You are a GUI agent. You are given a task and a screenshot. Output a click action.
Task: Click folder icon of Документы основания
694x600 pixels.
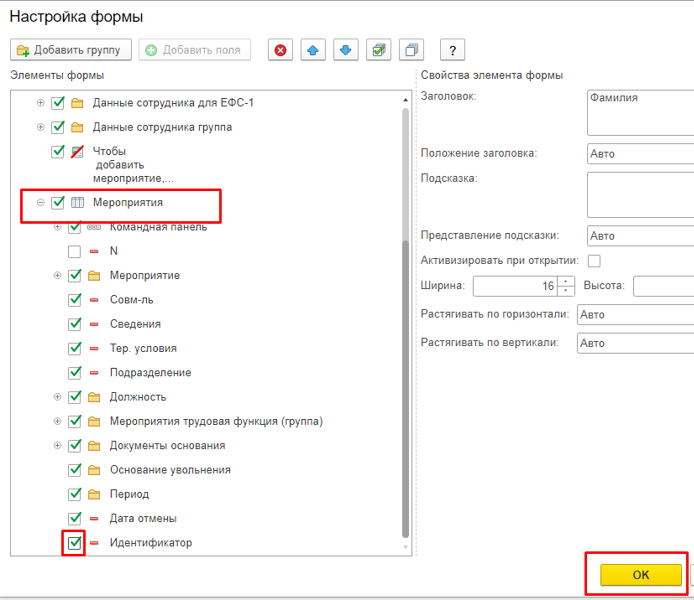pos(94,446)
